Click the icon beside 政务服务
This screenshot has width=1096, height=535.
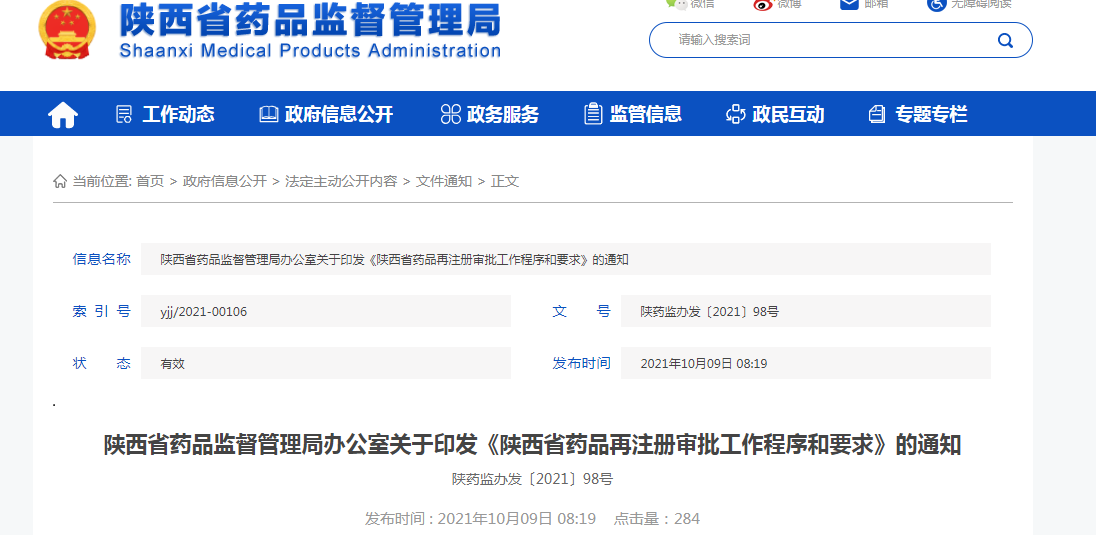451,114
